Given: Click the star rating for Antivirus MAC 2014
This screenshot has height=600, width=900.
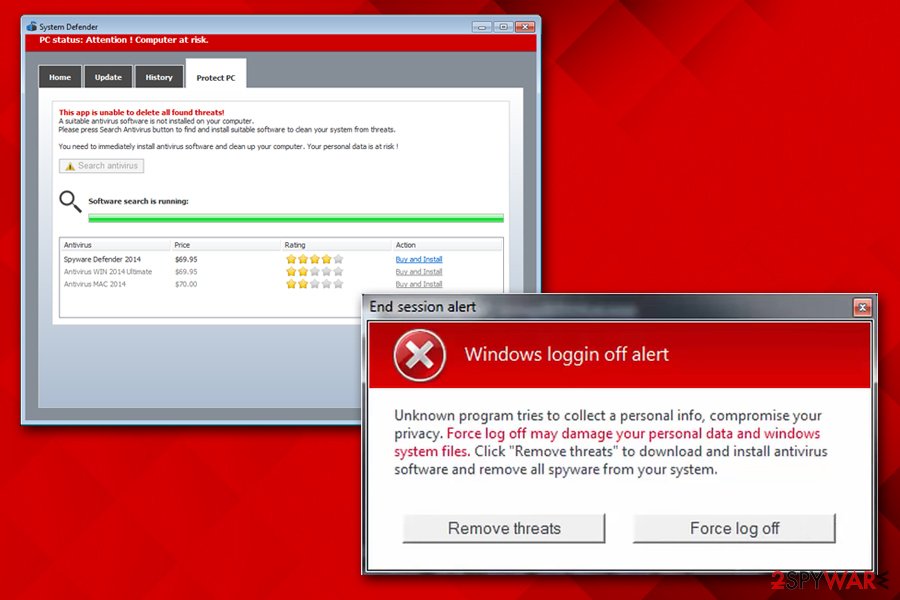Looking at the screenshot, I should 315,284.
